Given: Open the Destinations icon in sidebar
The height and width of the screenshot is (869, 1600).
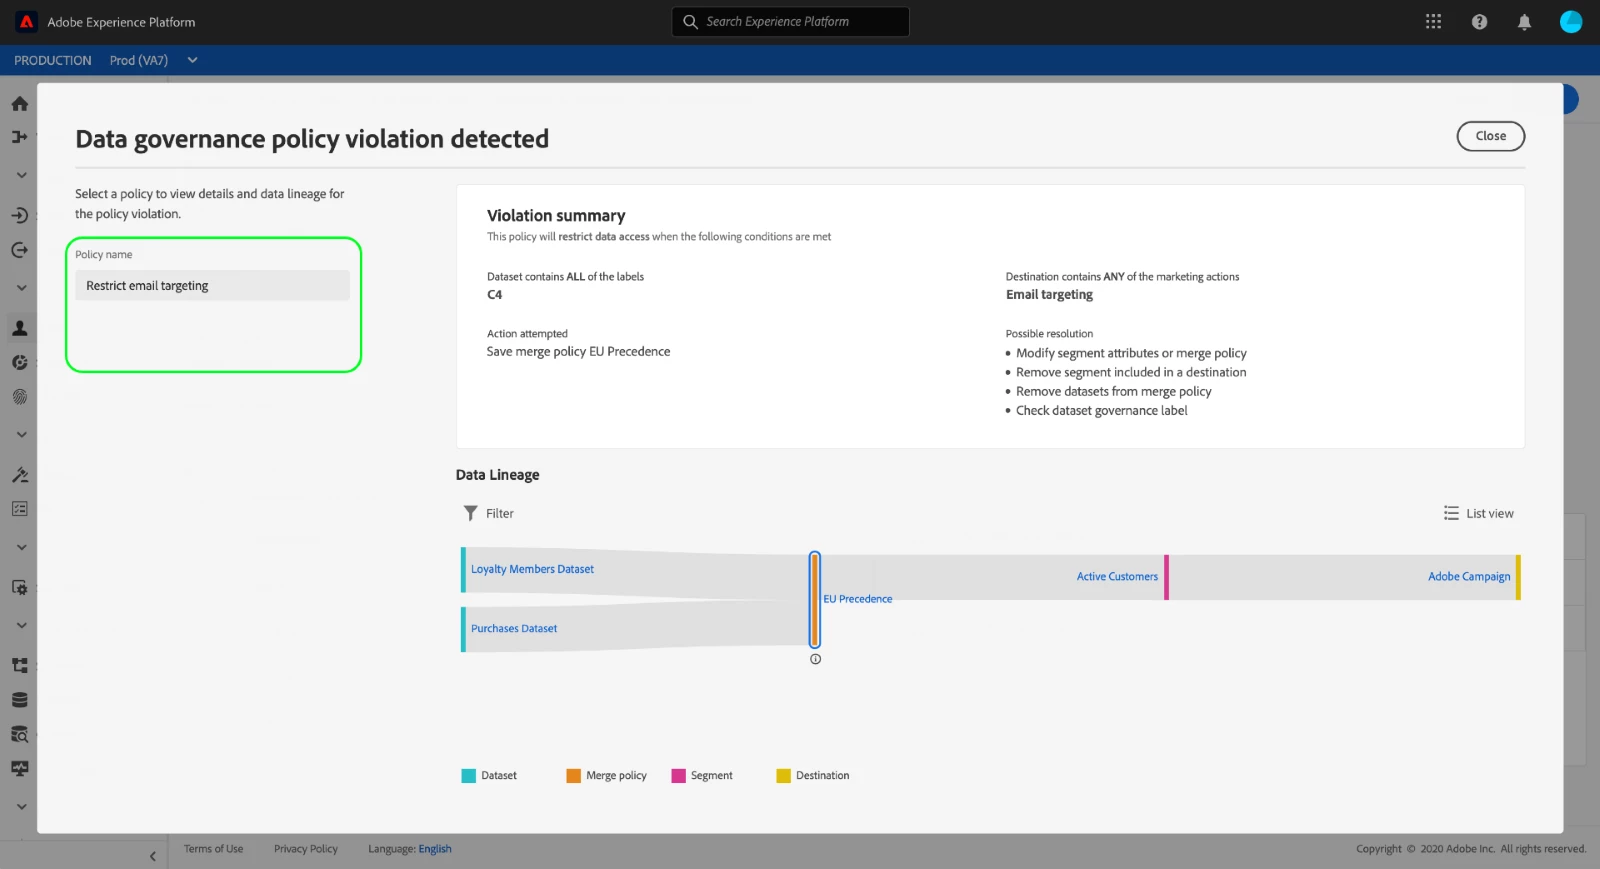Looking at the screenshot, I should click(x=19, y=250).
